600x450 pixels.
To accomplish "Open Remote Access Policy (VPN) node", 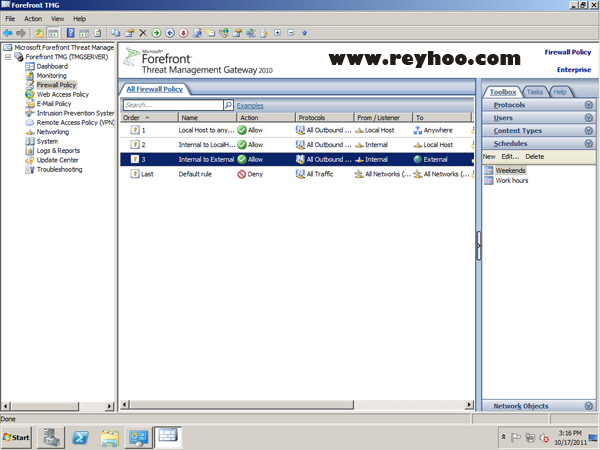I will (x=75, y=122).
